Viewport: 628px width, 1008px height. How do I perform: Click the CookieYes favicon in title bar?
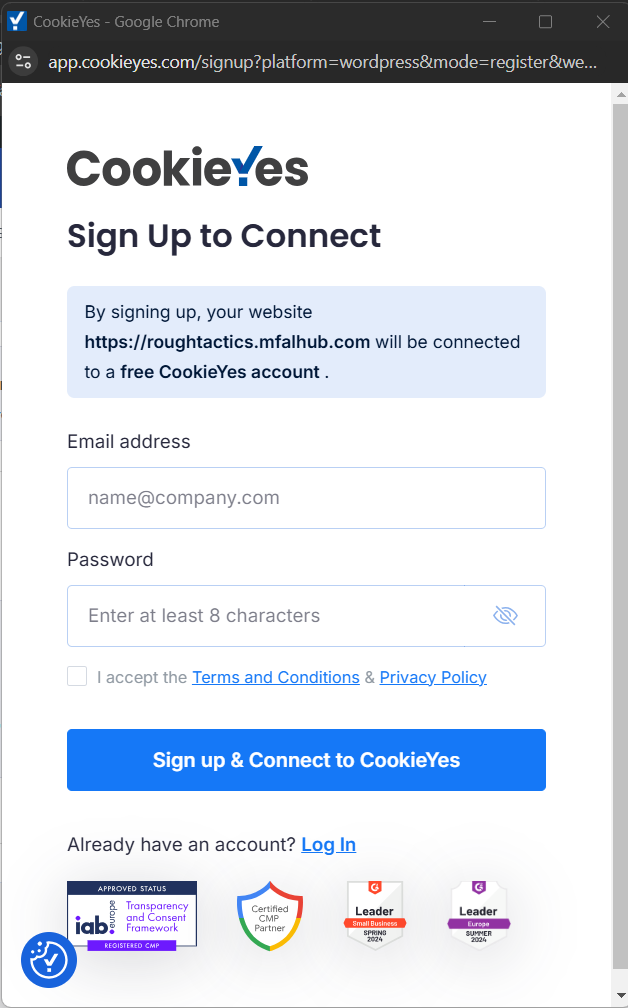pyautogui.click(x=17, y=21)
